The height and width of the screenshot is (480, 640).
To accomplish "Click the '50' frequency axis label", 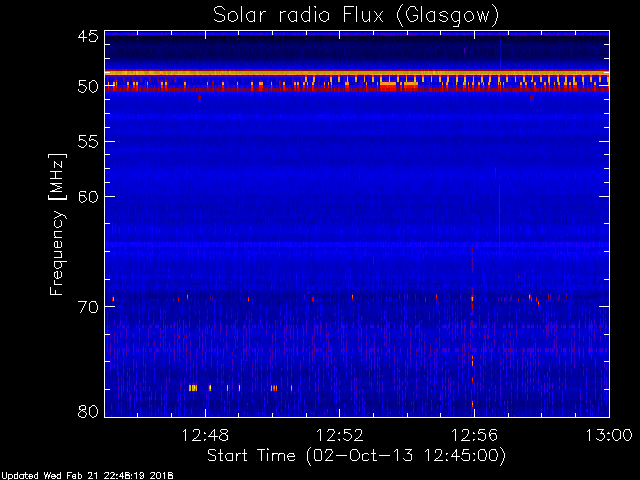I will 88,87.
